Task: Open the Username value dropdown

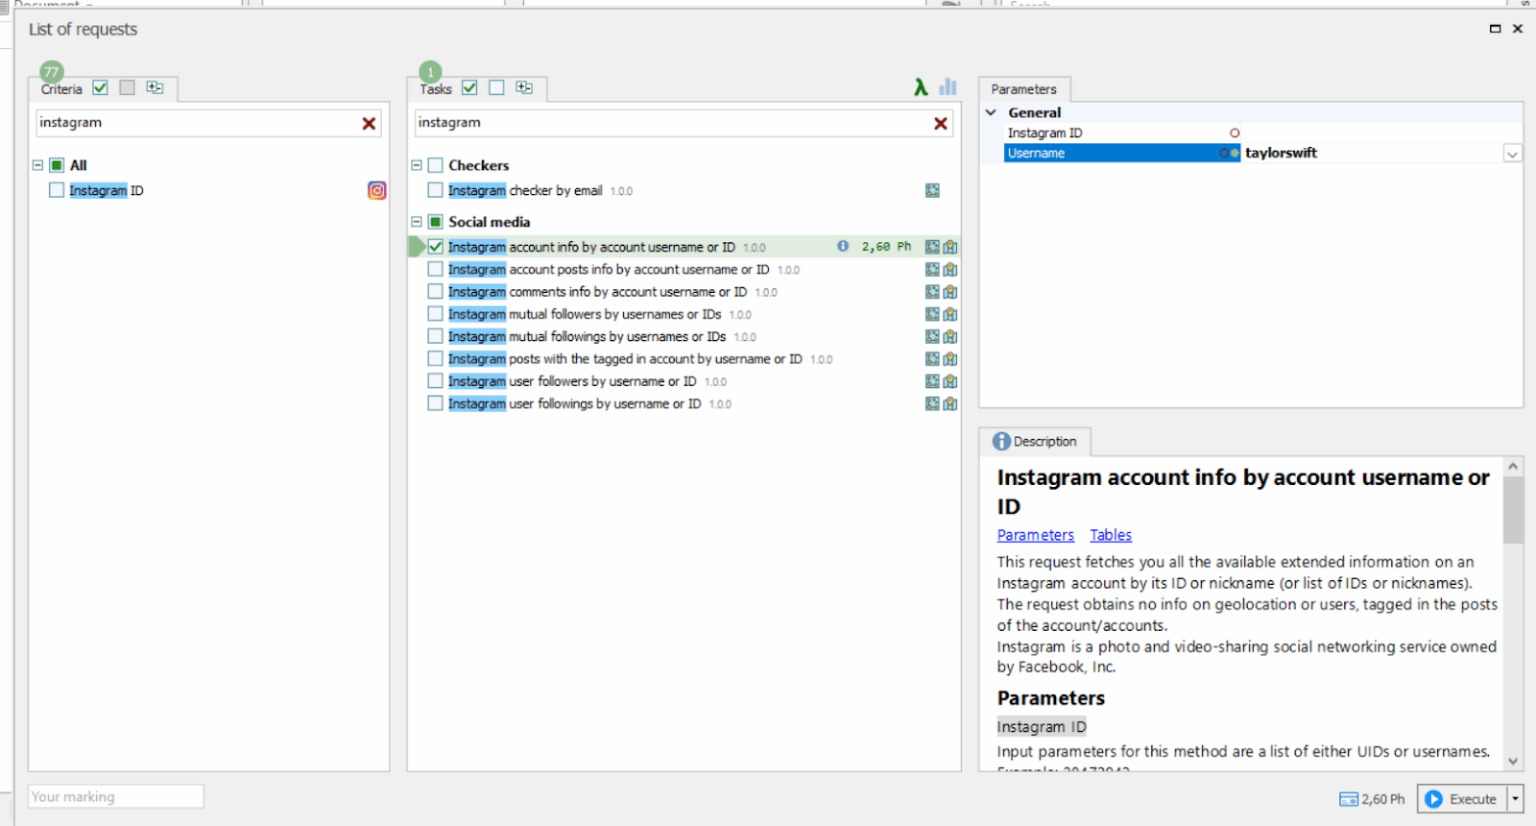Action: tap(1512, 154)
